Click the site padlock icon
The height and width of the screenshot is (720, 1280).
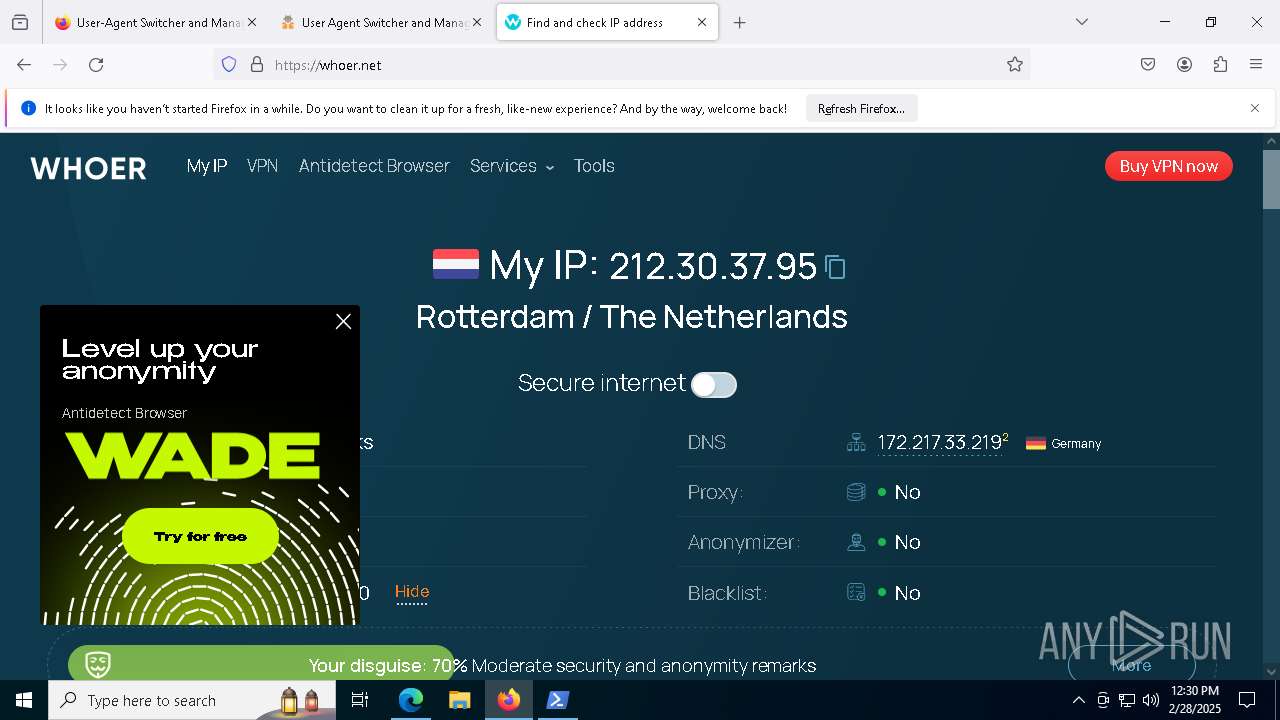pos(257,65)
